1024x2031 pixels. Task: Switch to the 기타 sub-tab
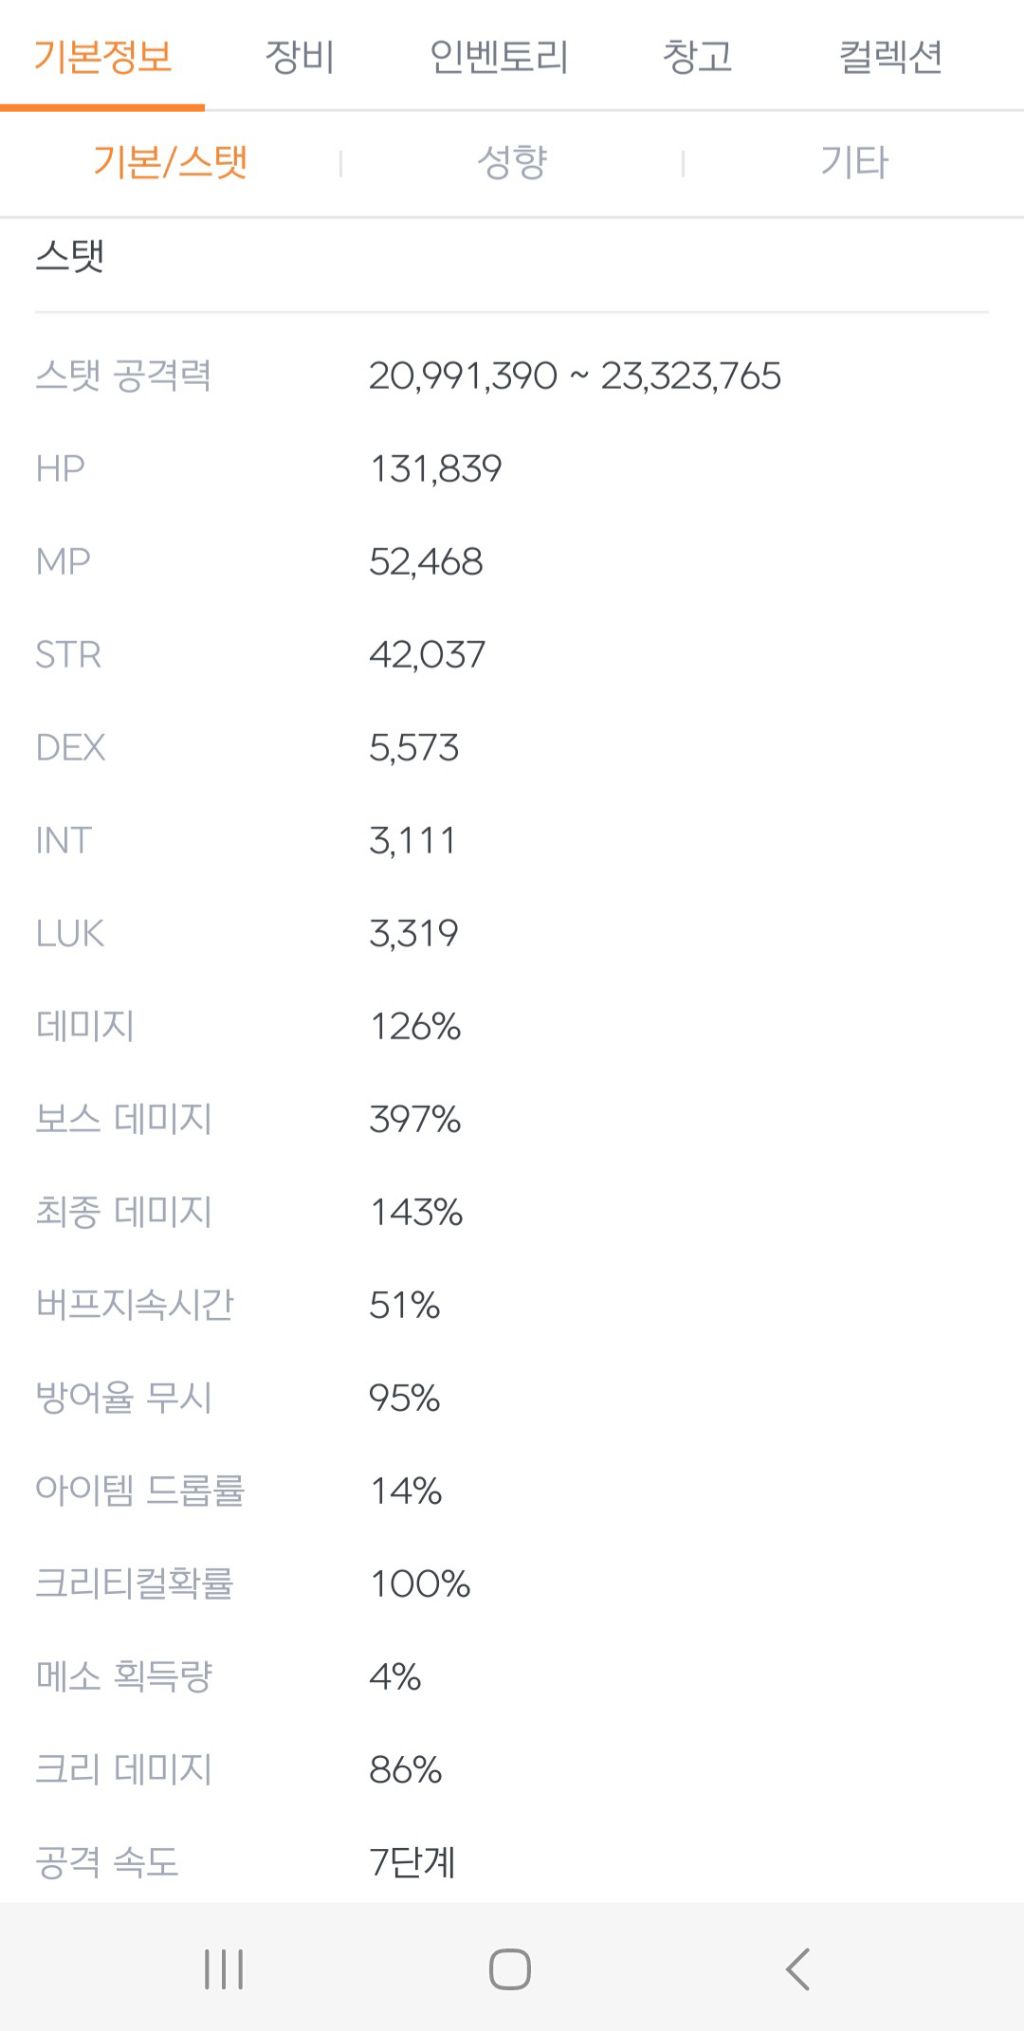(854, 162)
